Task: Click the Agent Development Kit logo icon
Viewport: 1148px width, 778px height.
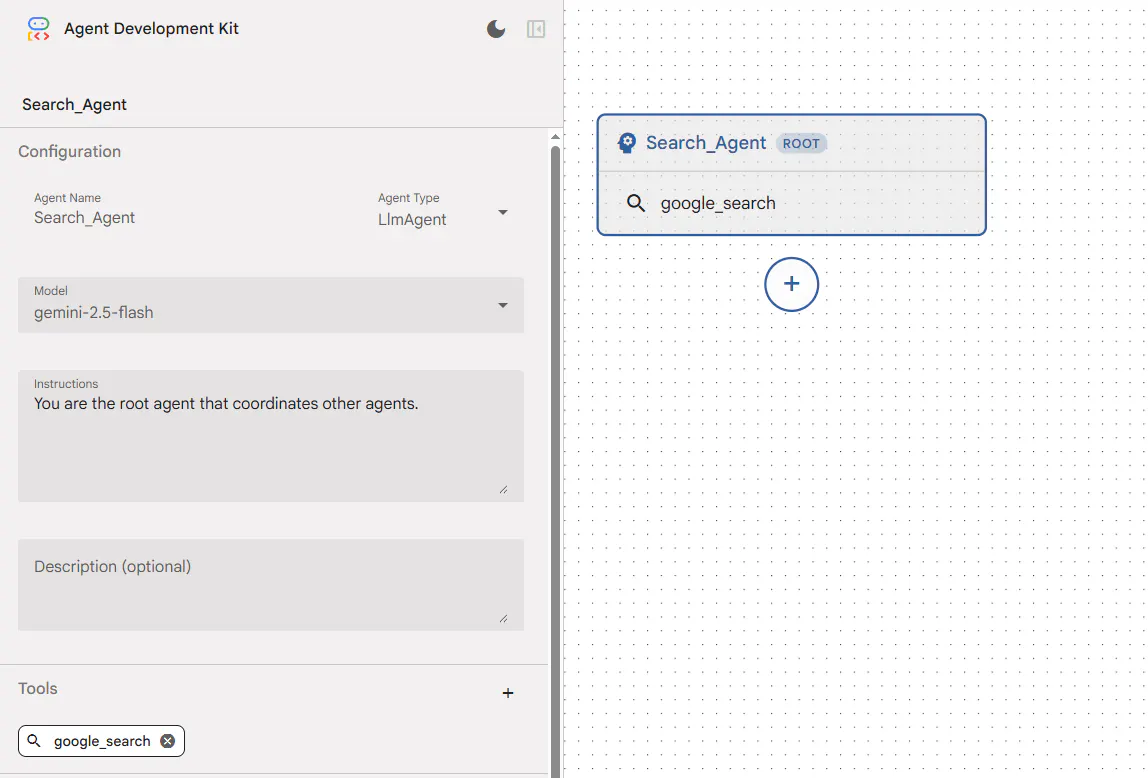Action: pos(39,29)
